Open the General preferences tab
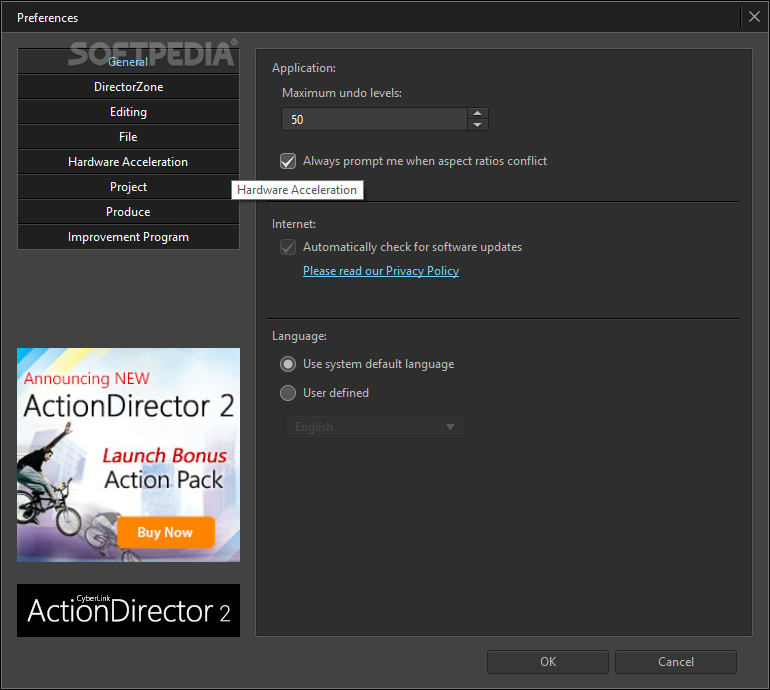The height and width of the screenshot is (690, 770). (128, 61)
